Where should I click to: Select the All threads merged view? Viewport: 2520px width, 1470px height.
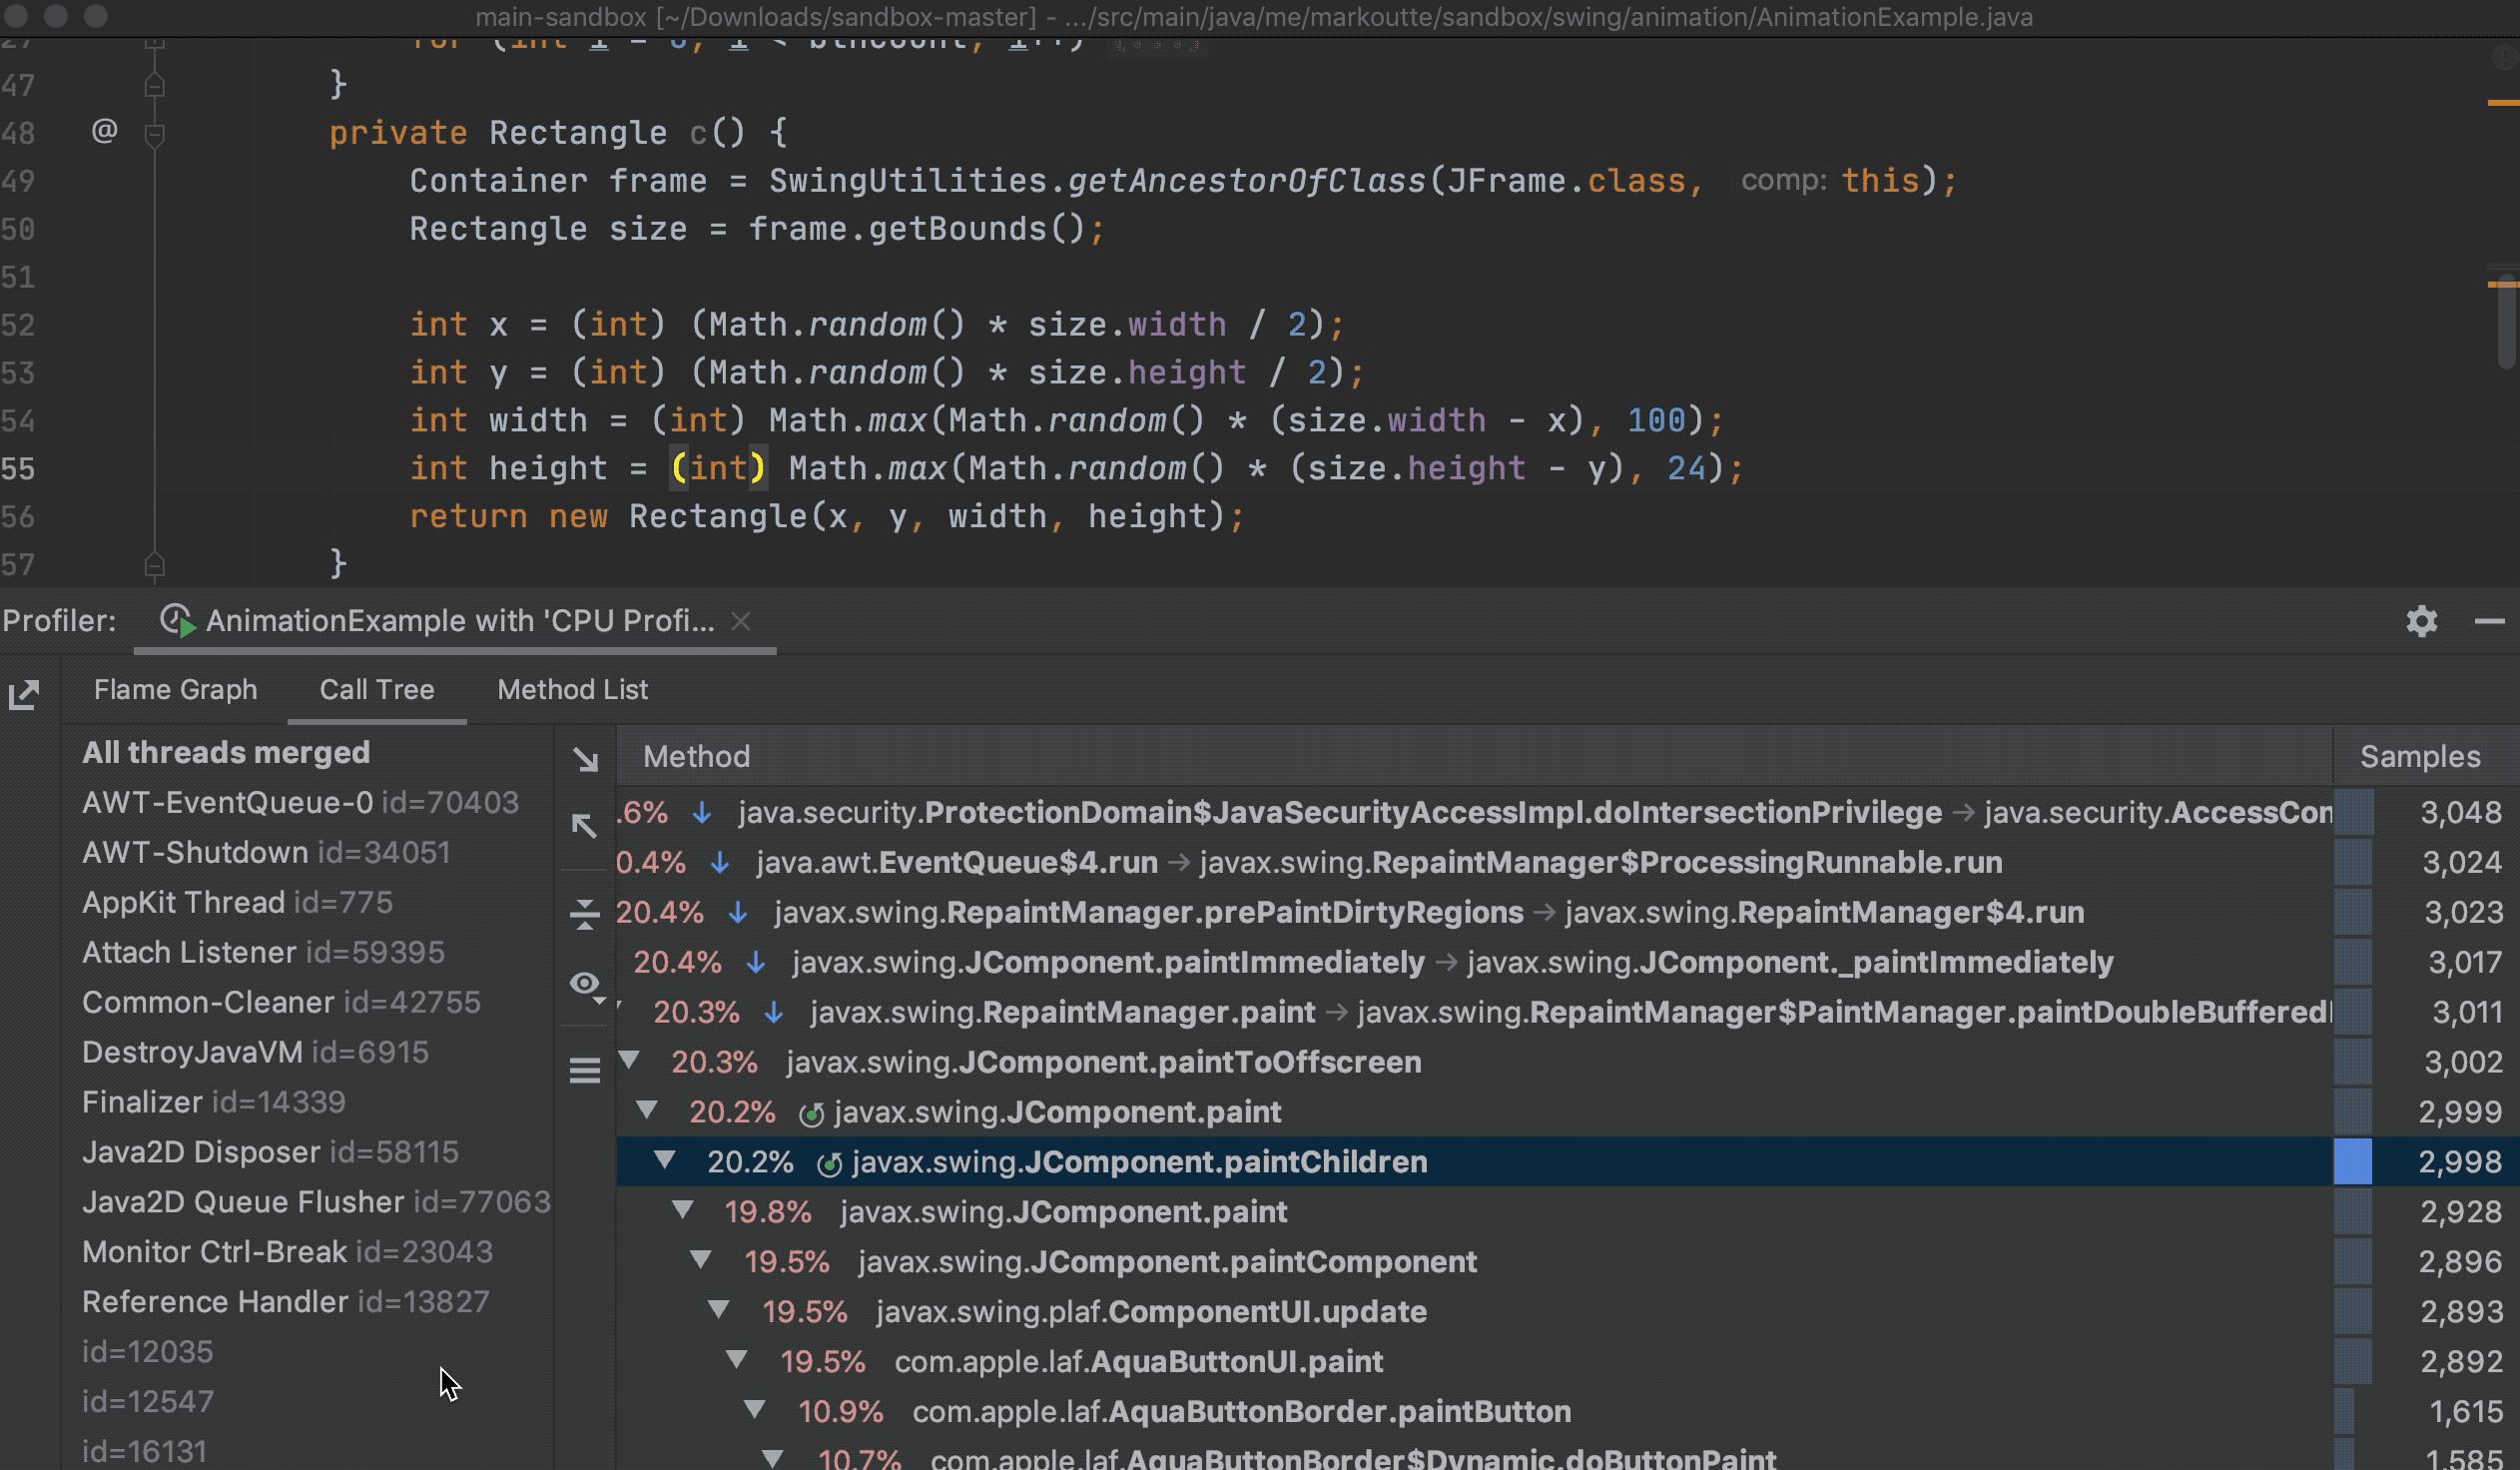(226, 751)
